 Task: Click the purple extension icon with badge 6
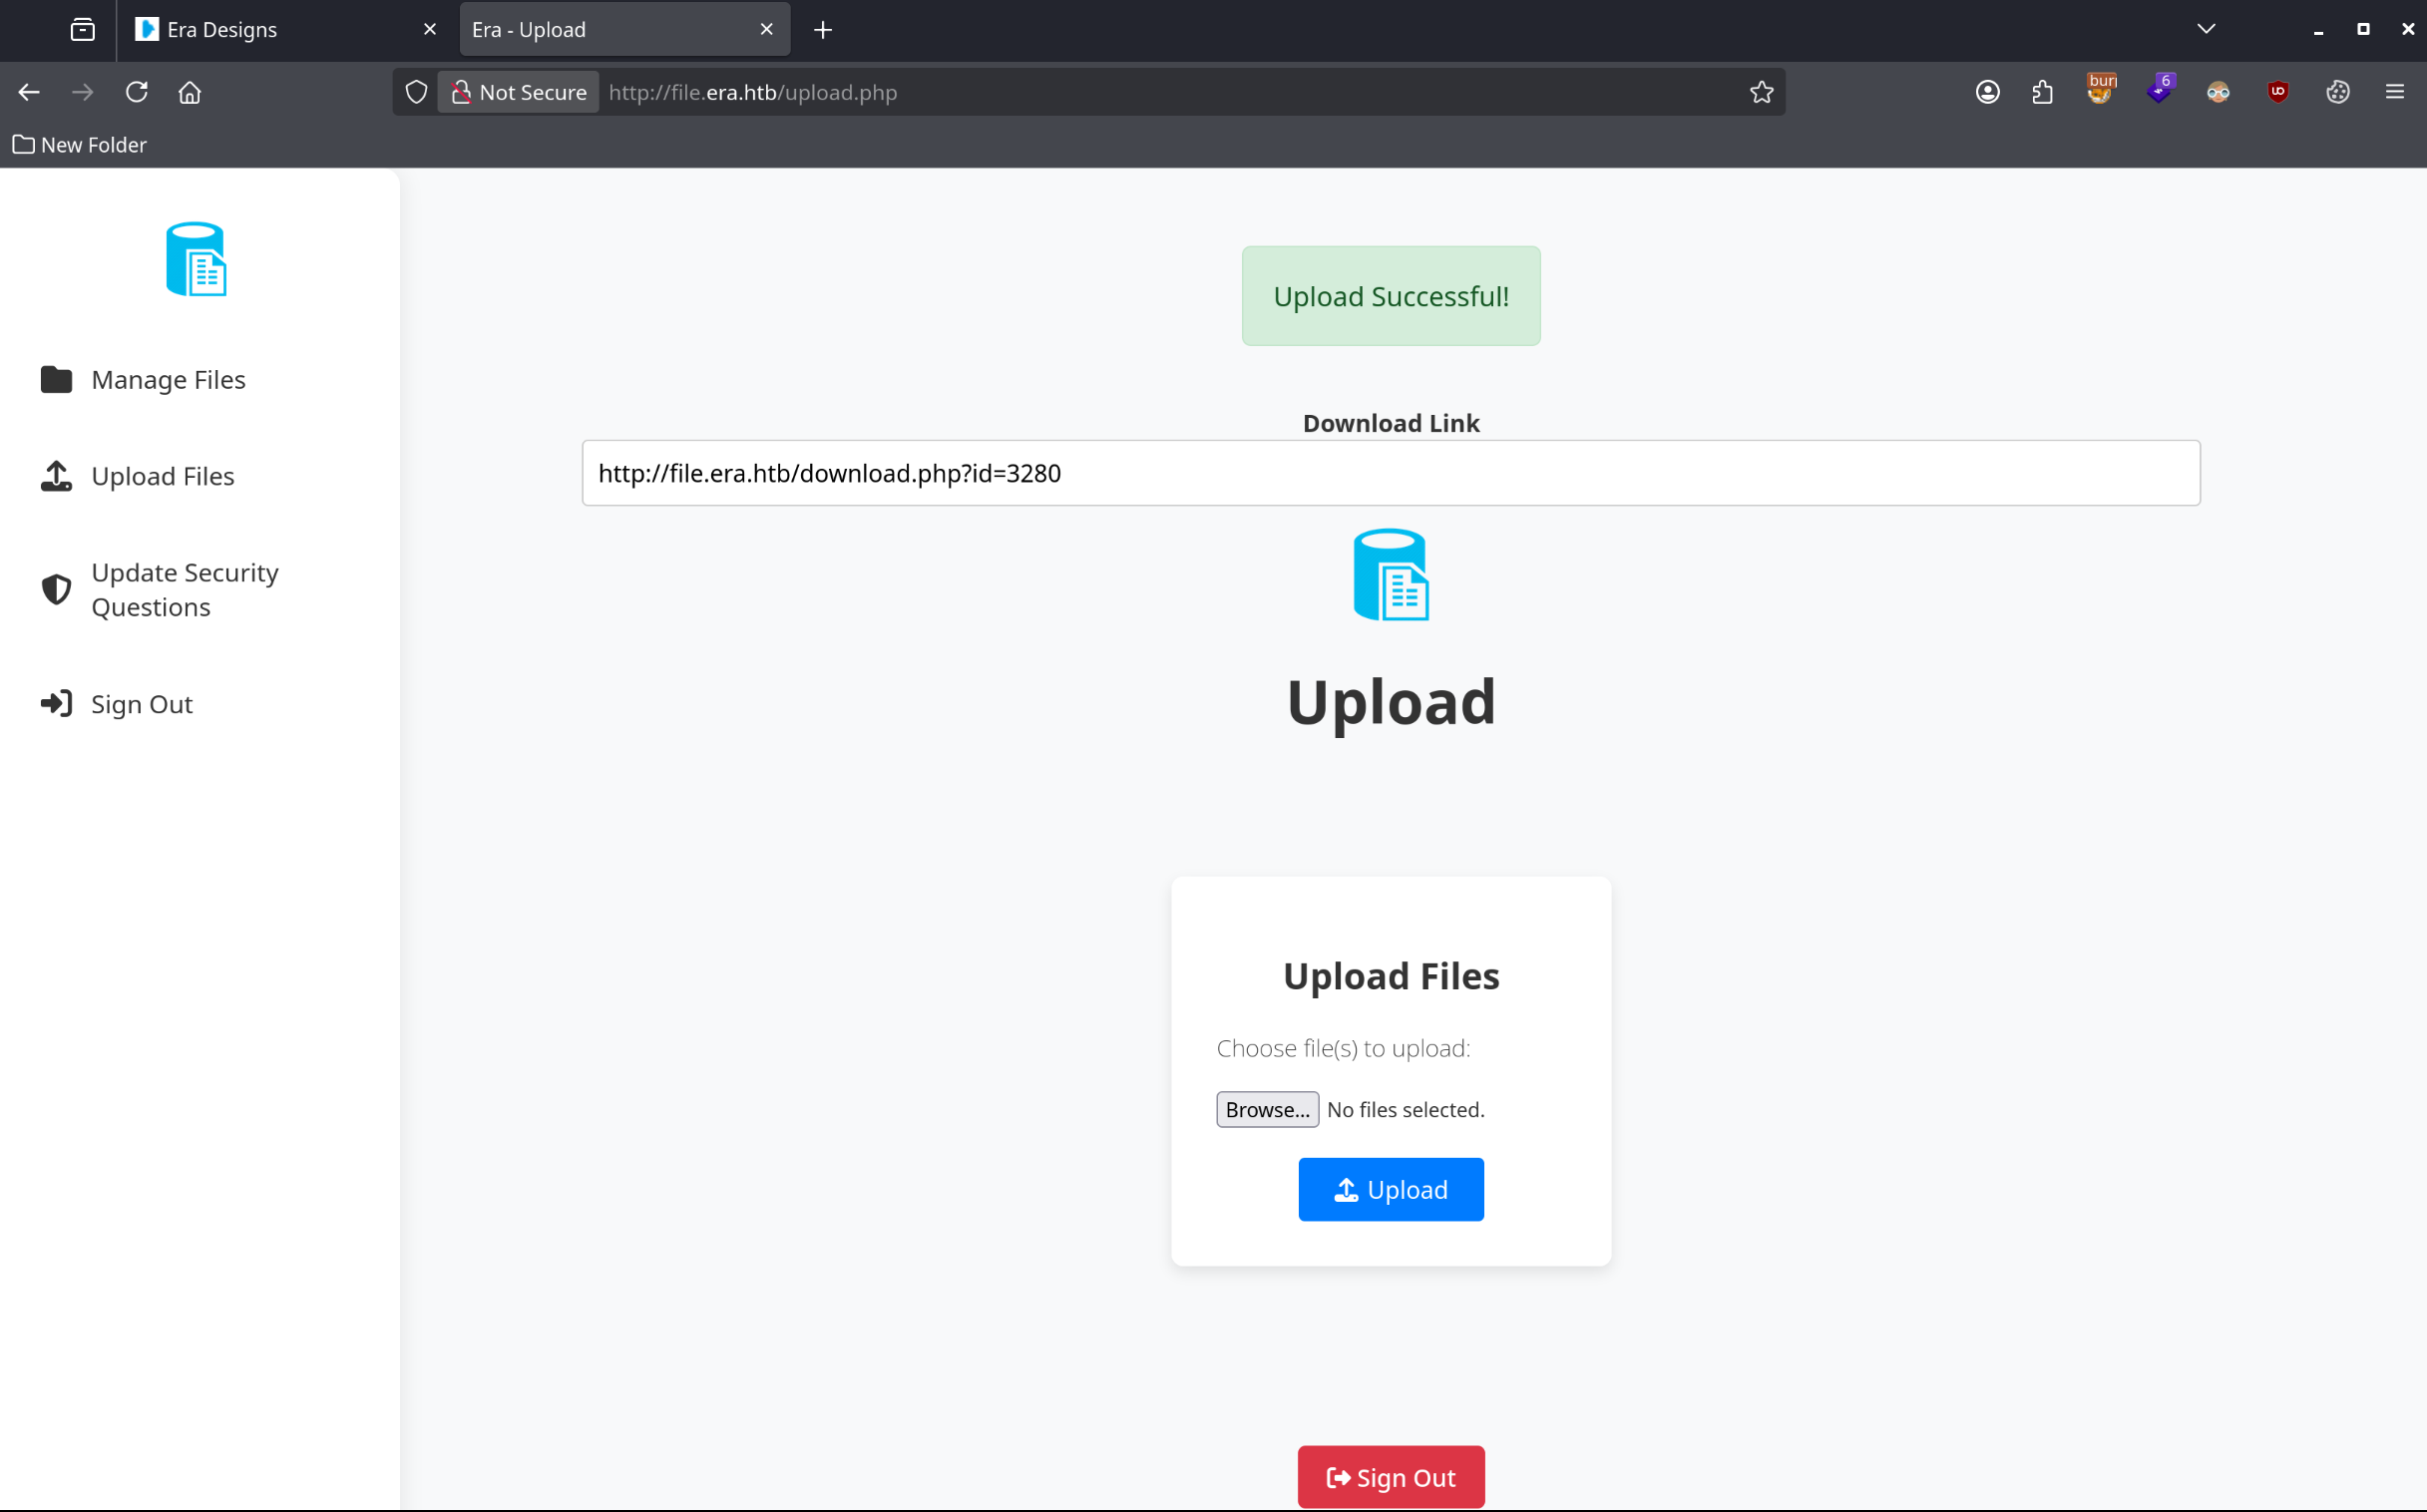click(2160, 90)
